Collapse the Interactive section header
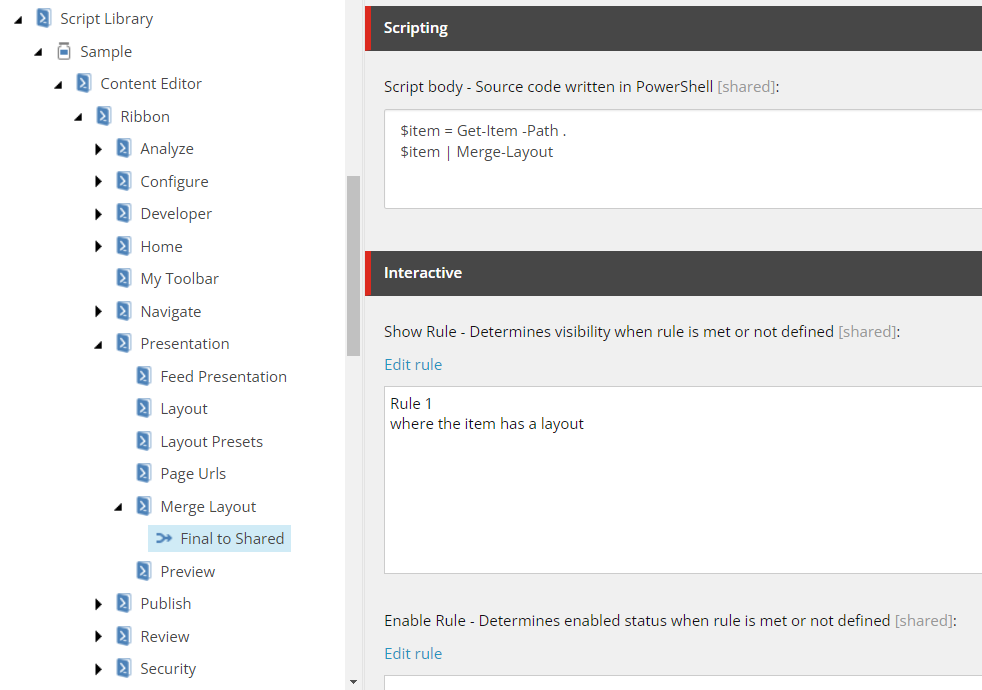Image resolution: width=982 pixels, height=690 pixels. [673, 273]
